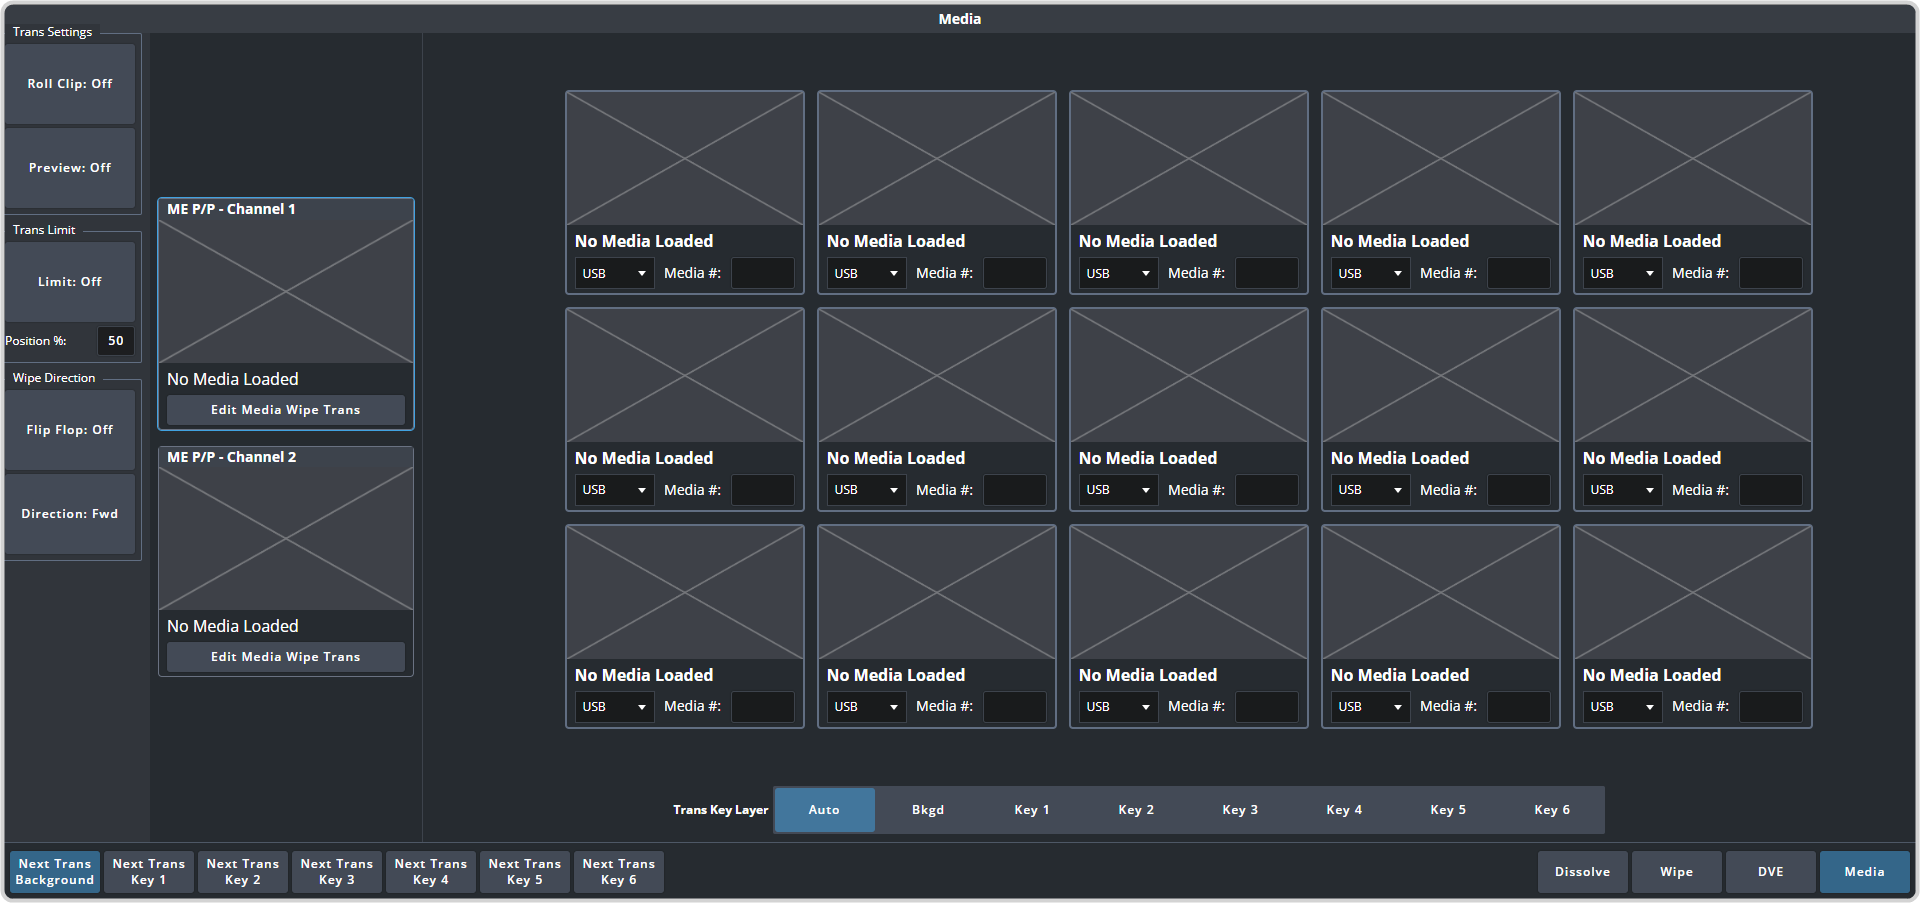The height and width of the screenshot is (903, 1920).
Task: Open USB dropdown in middle row, fifth media slot
Action: (x=1623, y=491)
